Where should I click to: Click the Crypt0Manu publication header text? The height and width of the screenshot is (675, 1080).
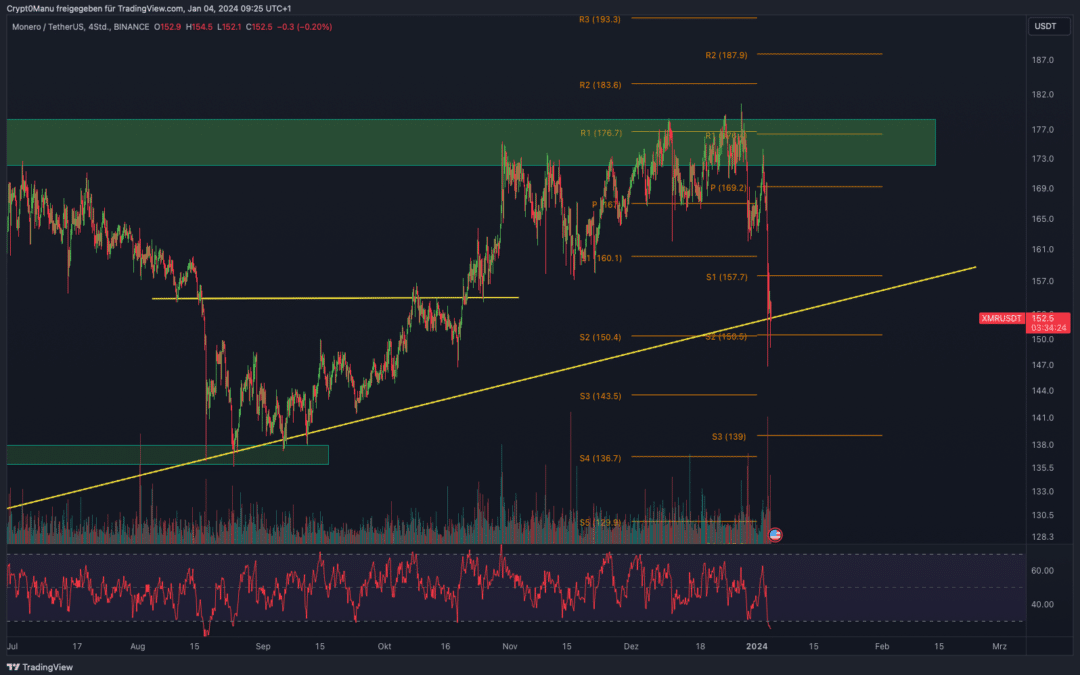[149, 8]
